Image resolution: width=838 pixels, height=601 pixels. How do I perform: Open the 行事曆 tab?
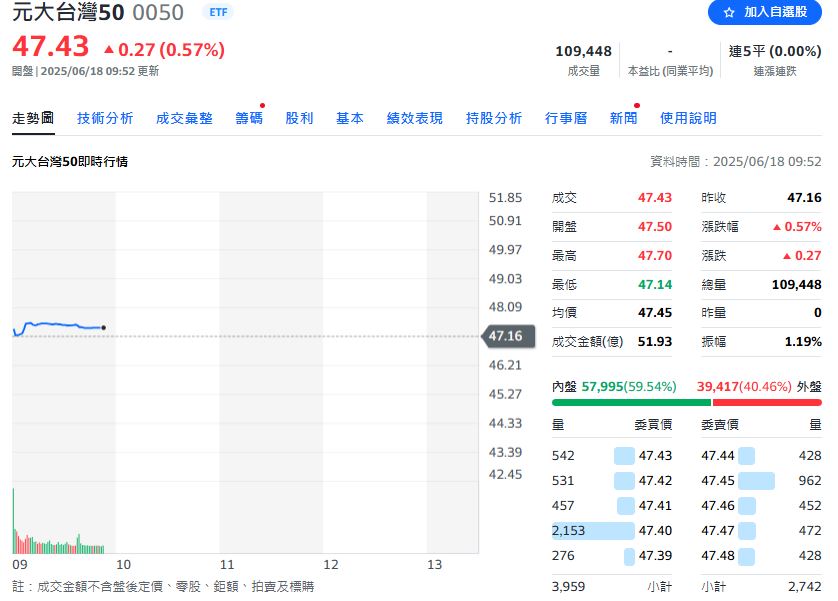coord(566,118)
